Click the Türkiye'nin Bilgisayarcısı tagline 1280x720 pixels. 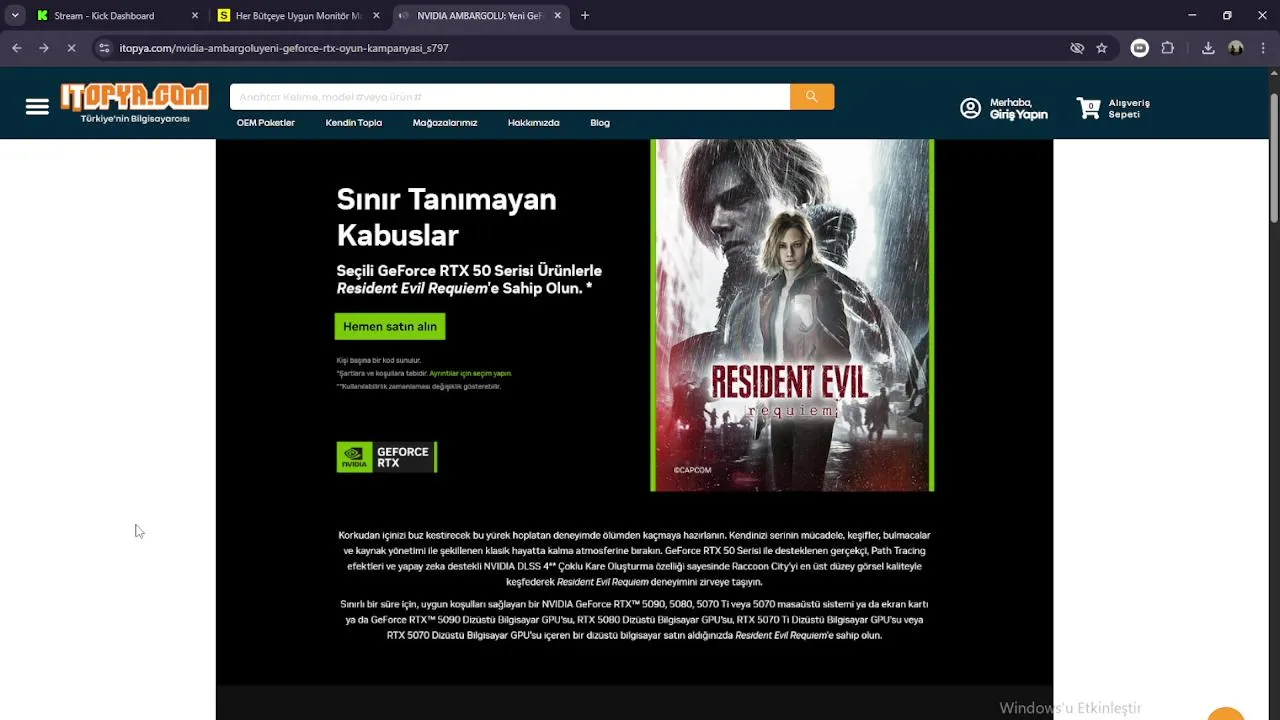[x=135, y=119]
